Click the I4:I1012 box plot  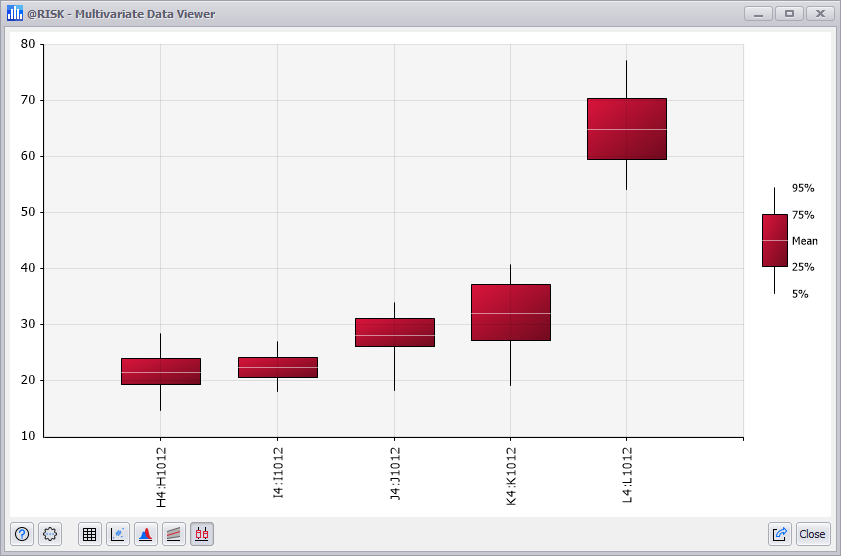point(277,367)
